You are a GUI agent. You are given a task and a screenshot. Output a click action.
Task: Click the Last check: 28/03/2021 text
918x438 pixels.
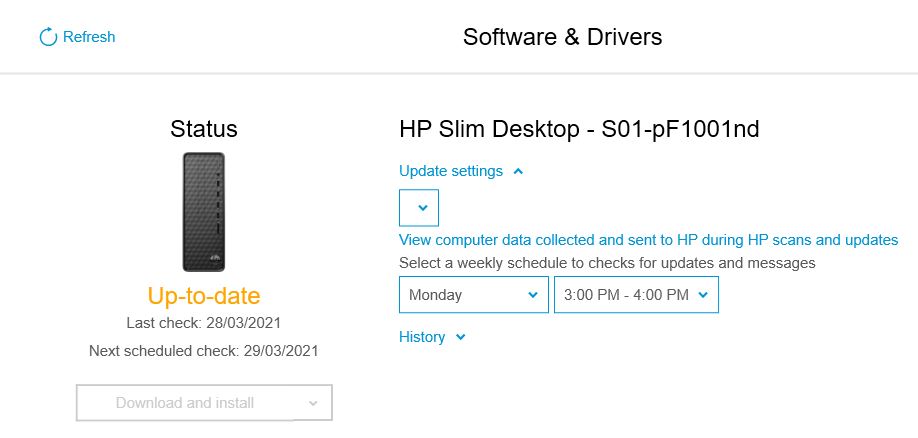click(x=204, y=323)
